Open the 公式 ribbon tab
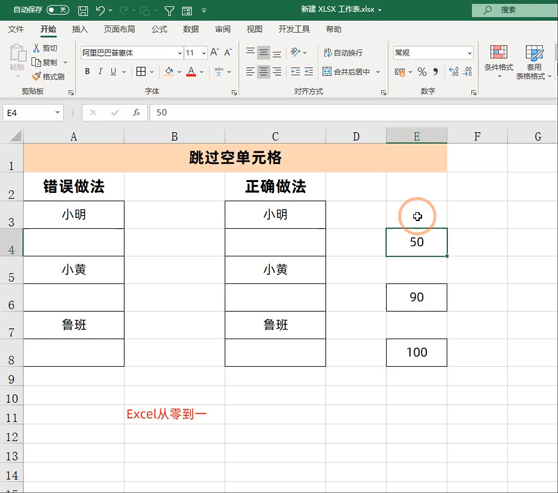 click(x=159, y=29)
